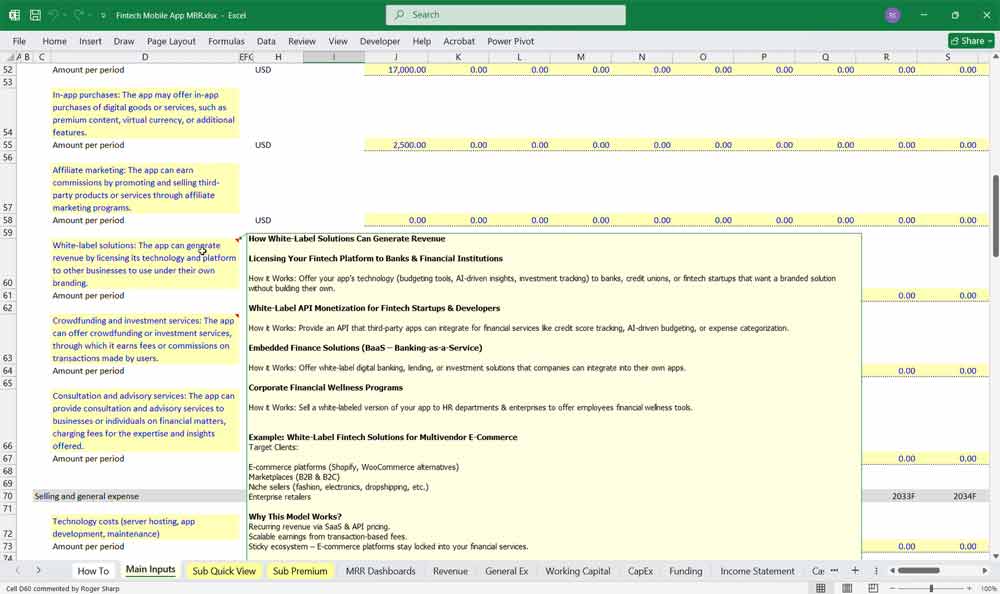Click the Save icon in title bar
1000x594 pixels.
click(35, 15)
